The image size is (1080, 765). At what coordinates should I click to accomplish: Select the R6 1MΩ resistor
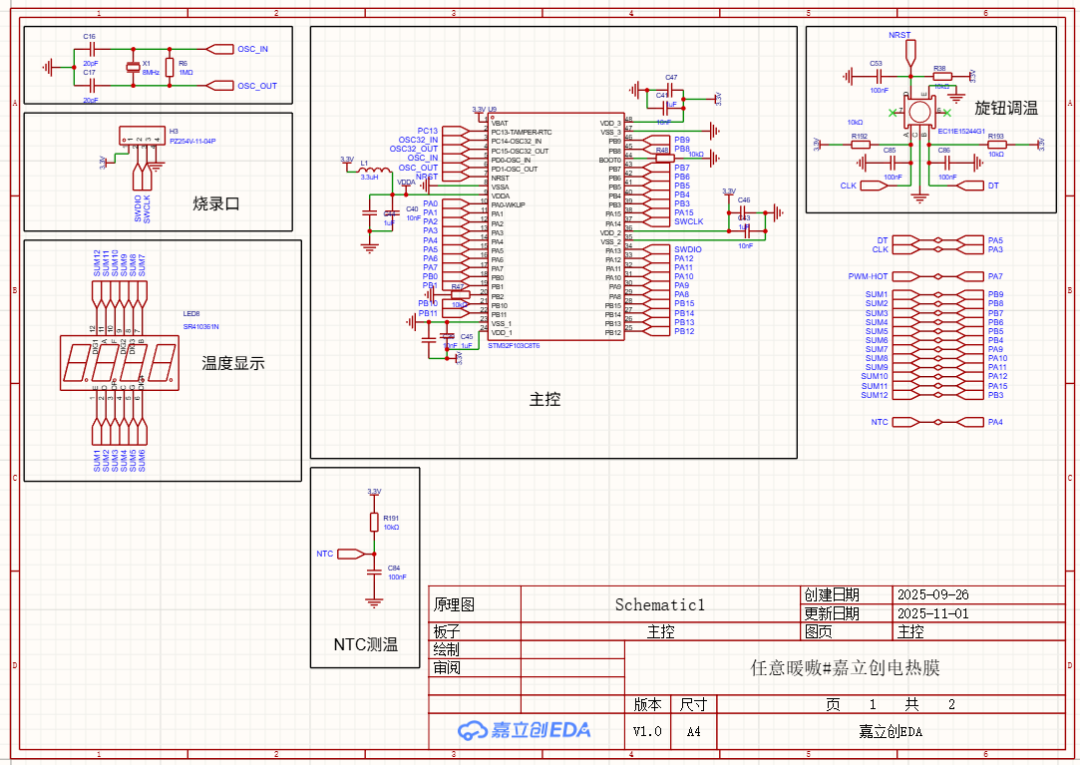(x=169, y=67)
